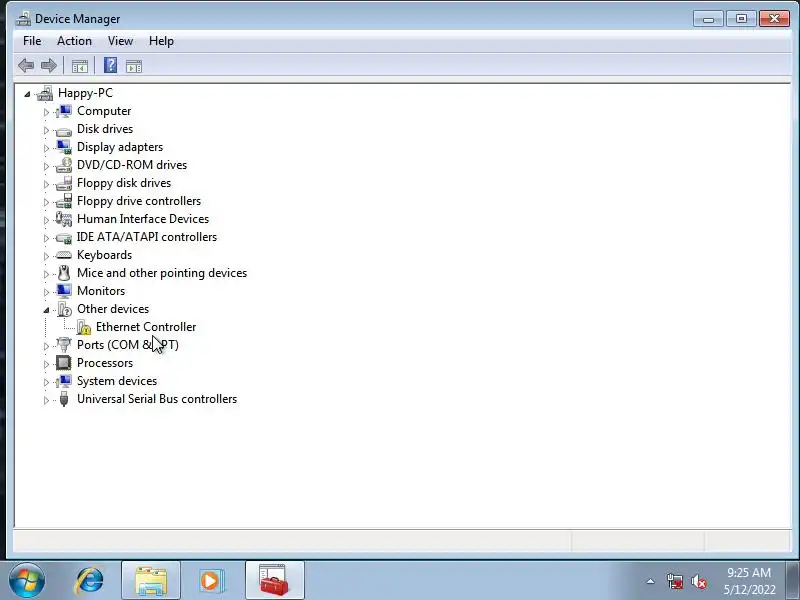Select the Processors label
The image size is (800, 600).
pos(105,363)
